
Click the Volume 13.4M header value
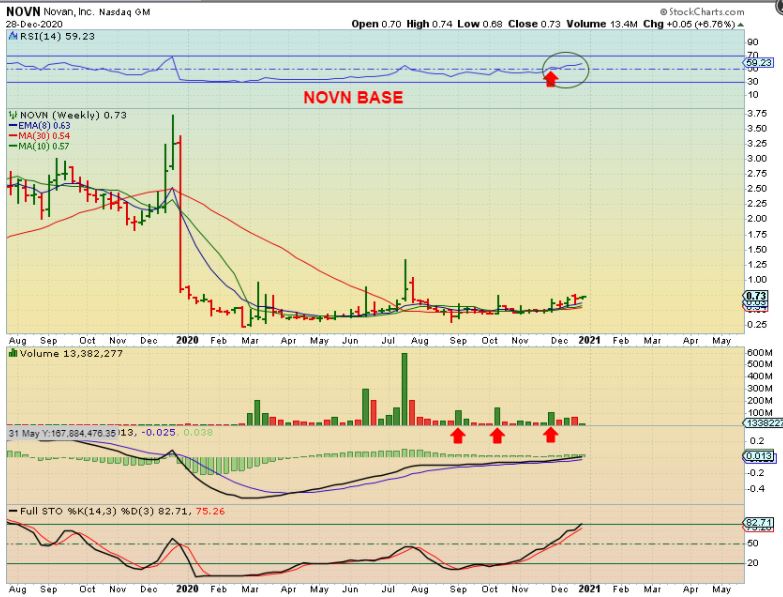tap(601, 24)
